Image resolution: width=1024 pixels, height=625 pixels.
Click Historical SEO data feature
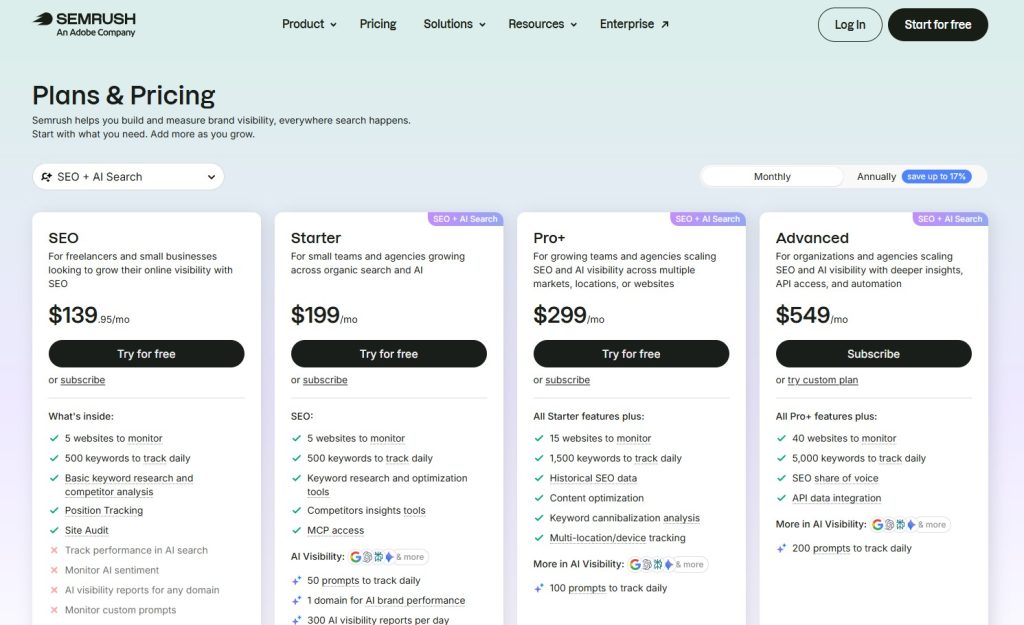593,478
